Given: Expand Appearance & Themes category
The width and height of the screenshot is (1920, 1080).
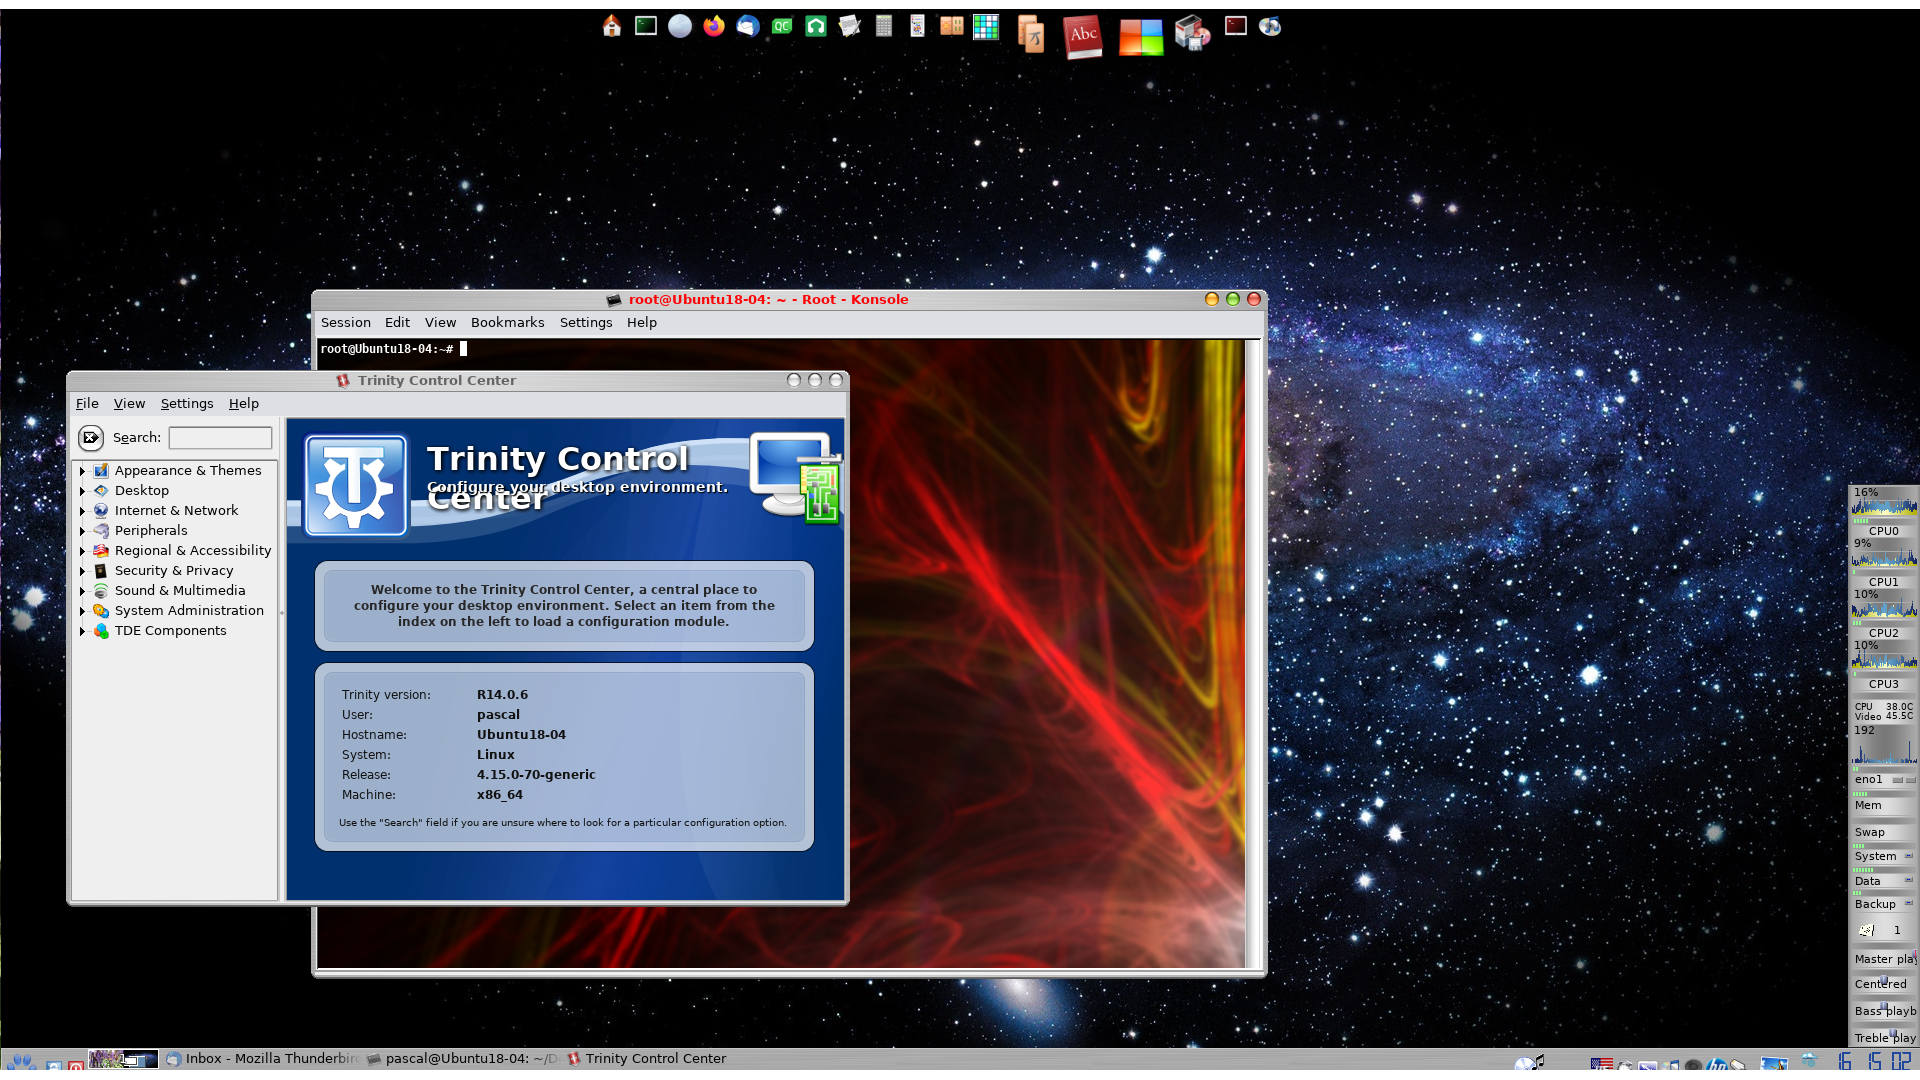Looking at the screenshot, I should pos(82,470).
